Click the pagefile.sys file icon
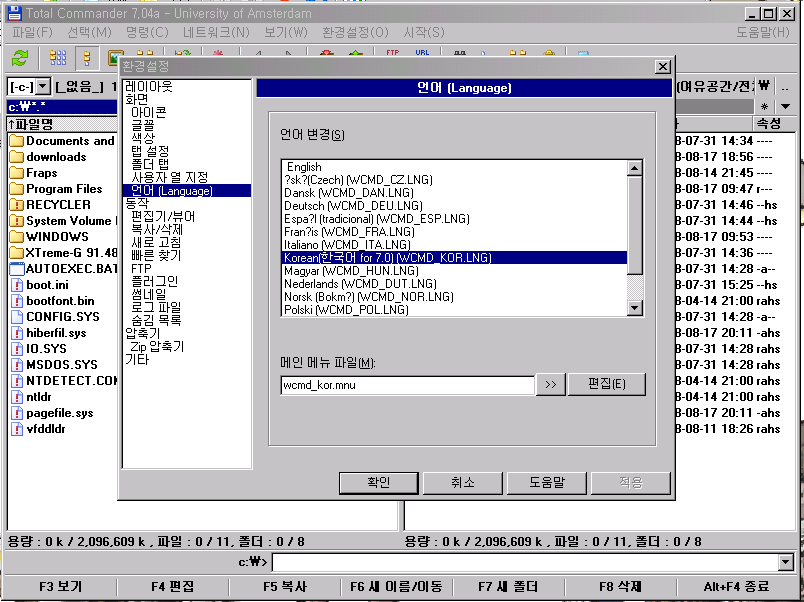804x602 pixels. point(17,413)
